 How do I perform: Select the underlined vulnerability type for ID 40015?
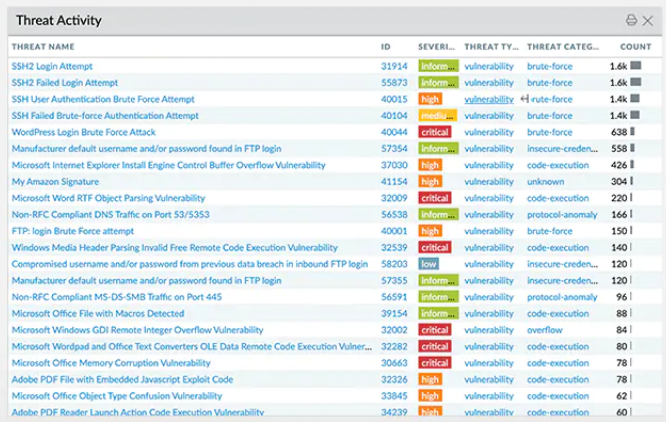click(x=489, y=99)
